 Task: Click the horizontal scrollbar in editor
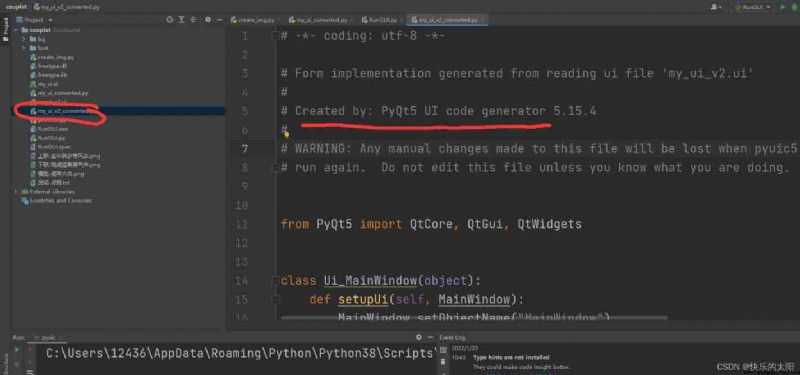pyautogui.click(x=474, y=318)
